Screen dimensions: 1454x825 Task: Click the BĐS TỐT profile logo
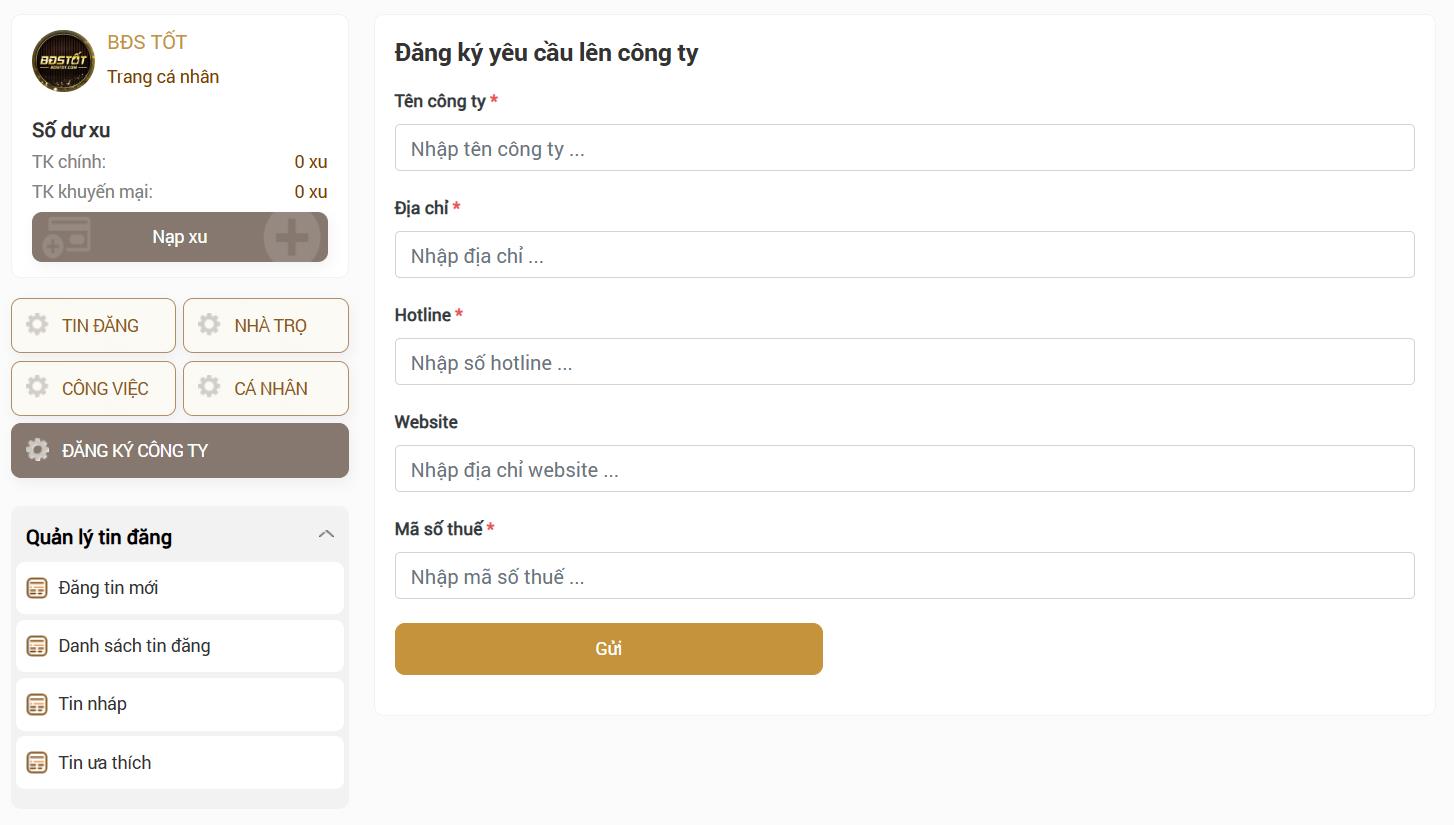point(62,60)
